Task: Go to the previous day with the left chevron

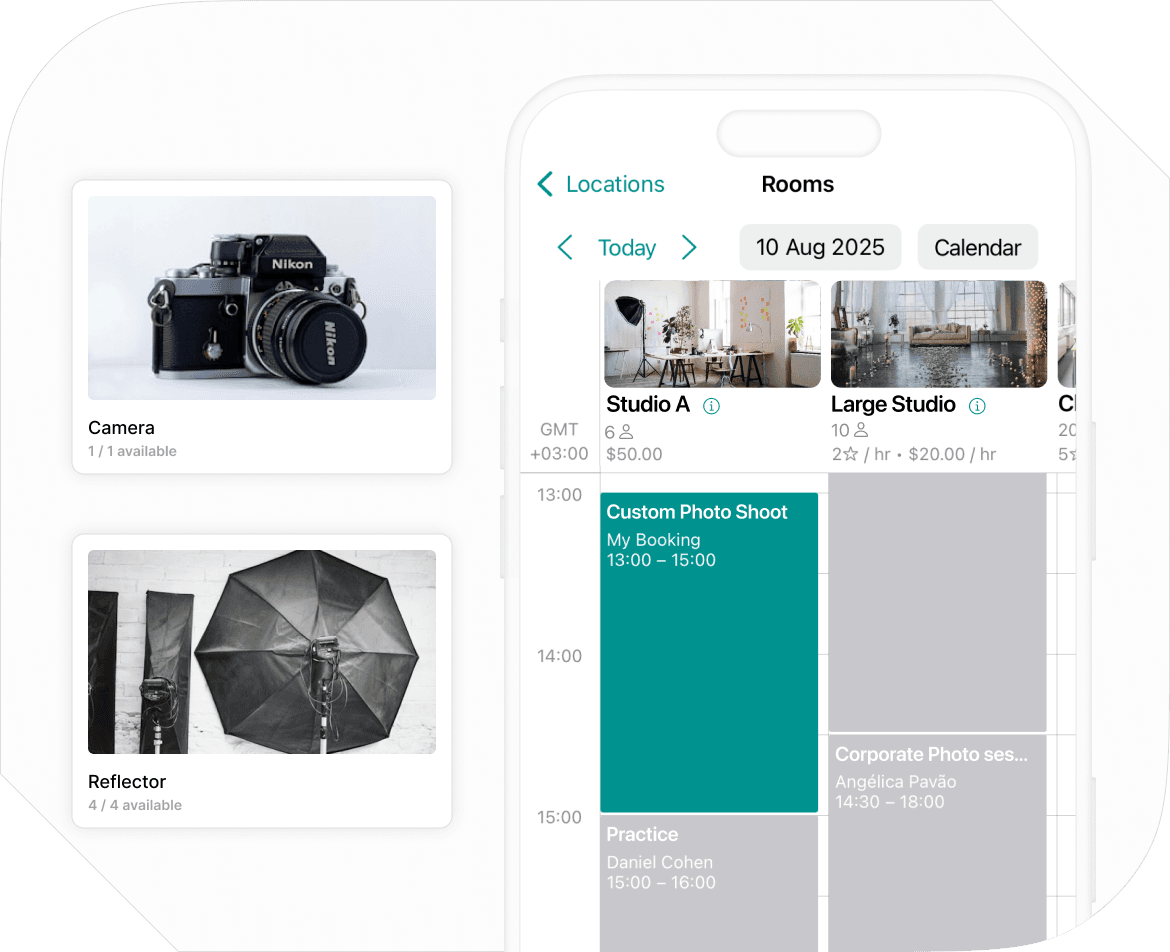Action: pos(565,247)
